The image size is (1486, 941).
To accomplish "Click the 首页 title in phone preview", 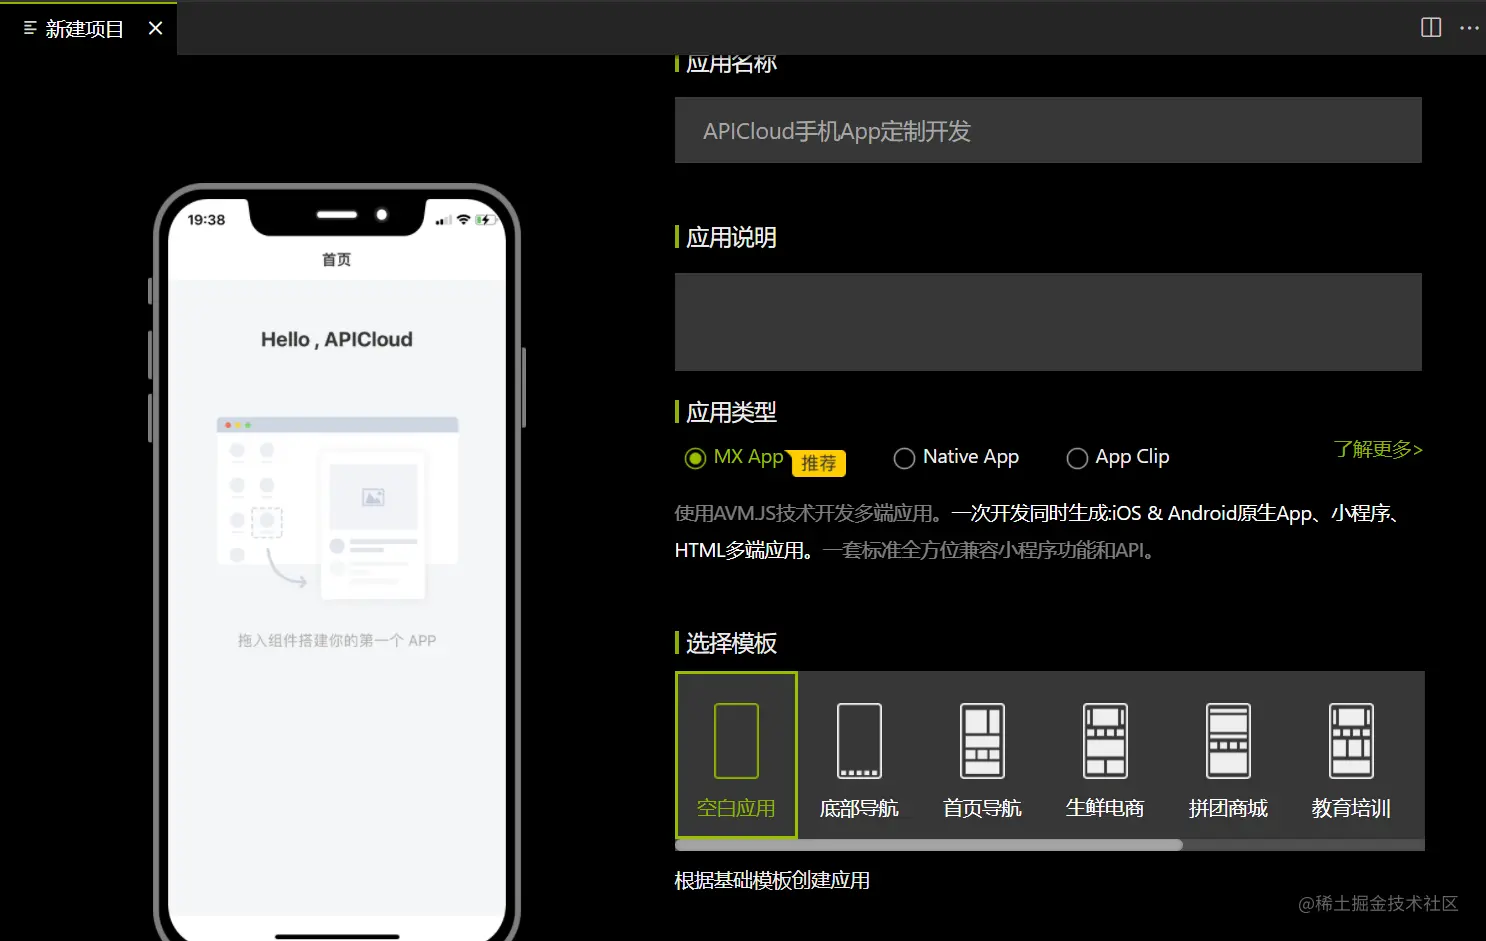I will (x=336, y=260).
